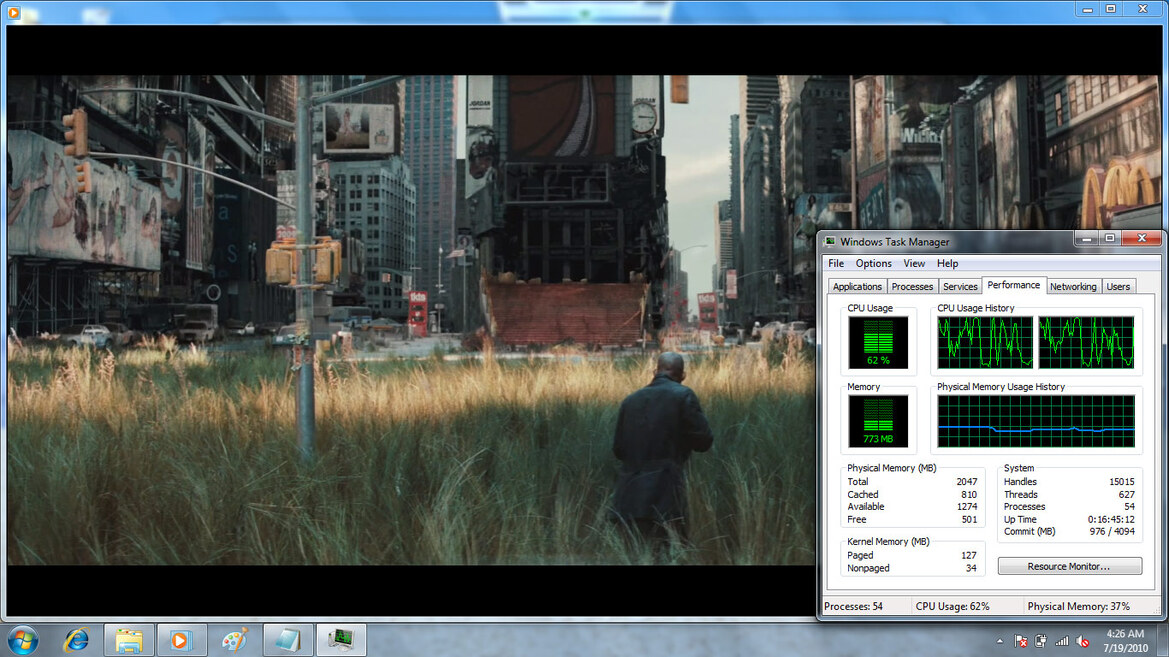Image resolution: width=1169 pixels, height=657 pixels.
Task: Click the tray icon right of the Action Center flag
Action: point(1041,641)
